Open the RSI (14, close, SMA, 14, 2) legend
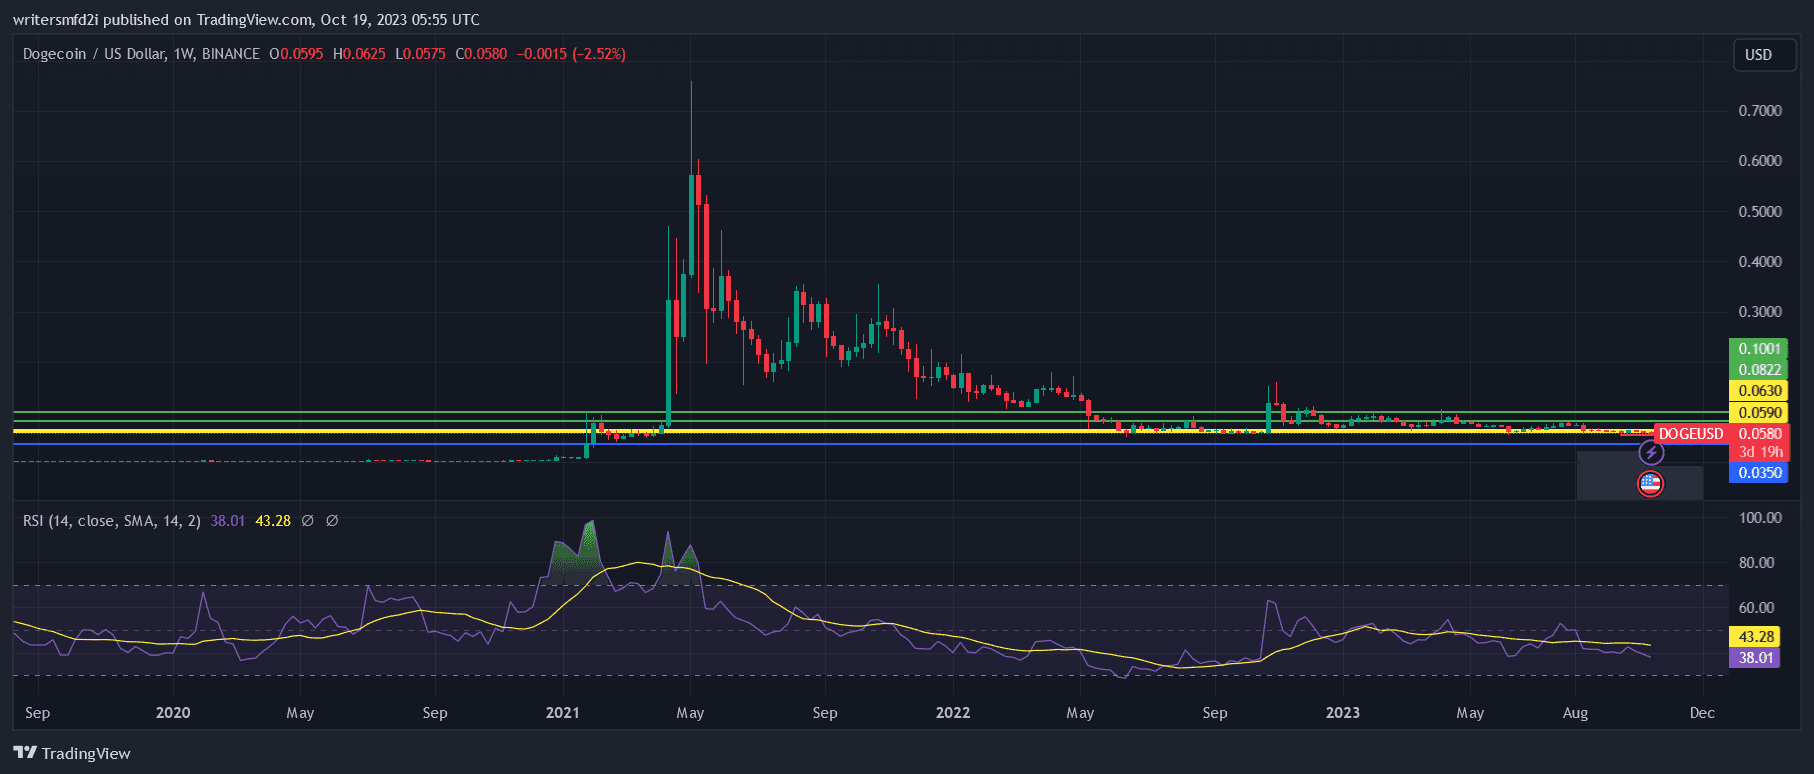The height and width of the screenshot is (774, 1814). point(112,521)
